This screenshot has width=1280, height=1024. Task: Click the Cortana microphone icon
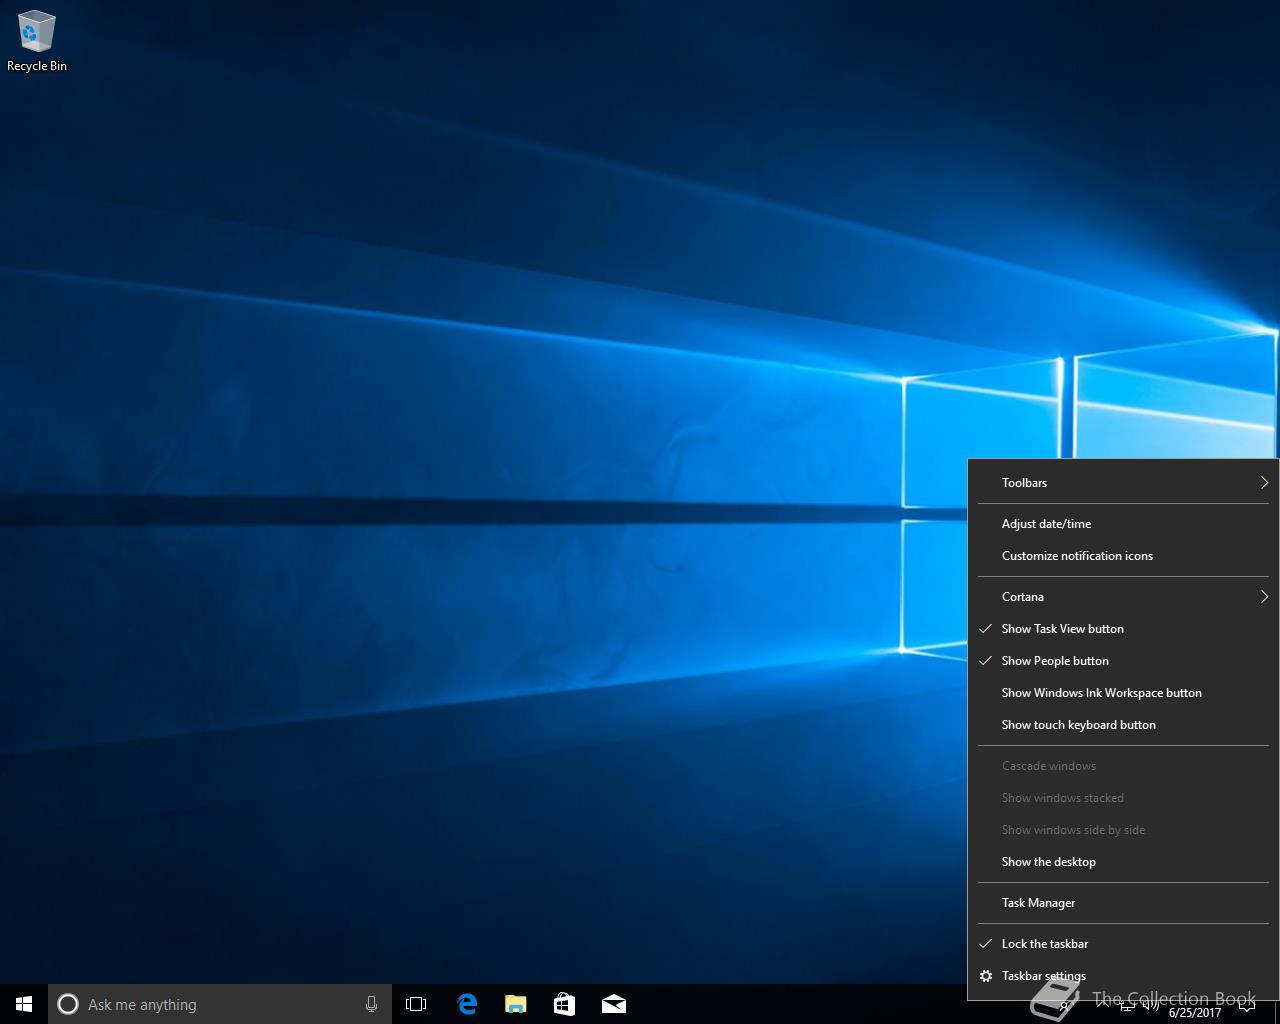(371, 1004)
